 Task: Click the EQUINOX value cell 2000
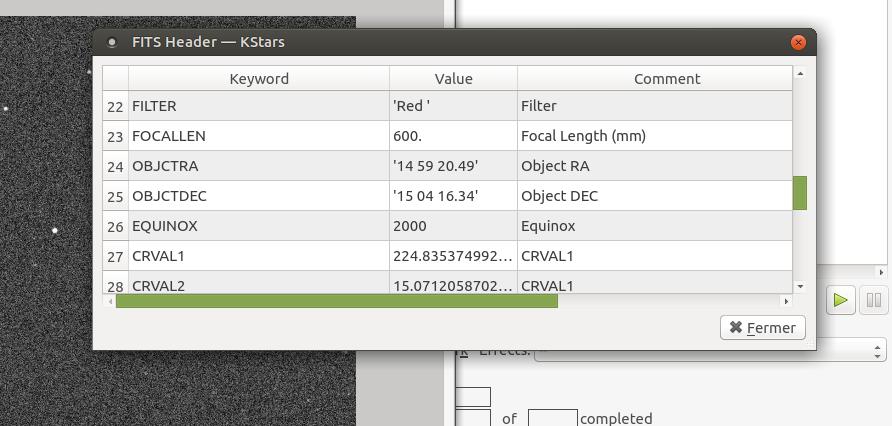point(453,226)
